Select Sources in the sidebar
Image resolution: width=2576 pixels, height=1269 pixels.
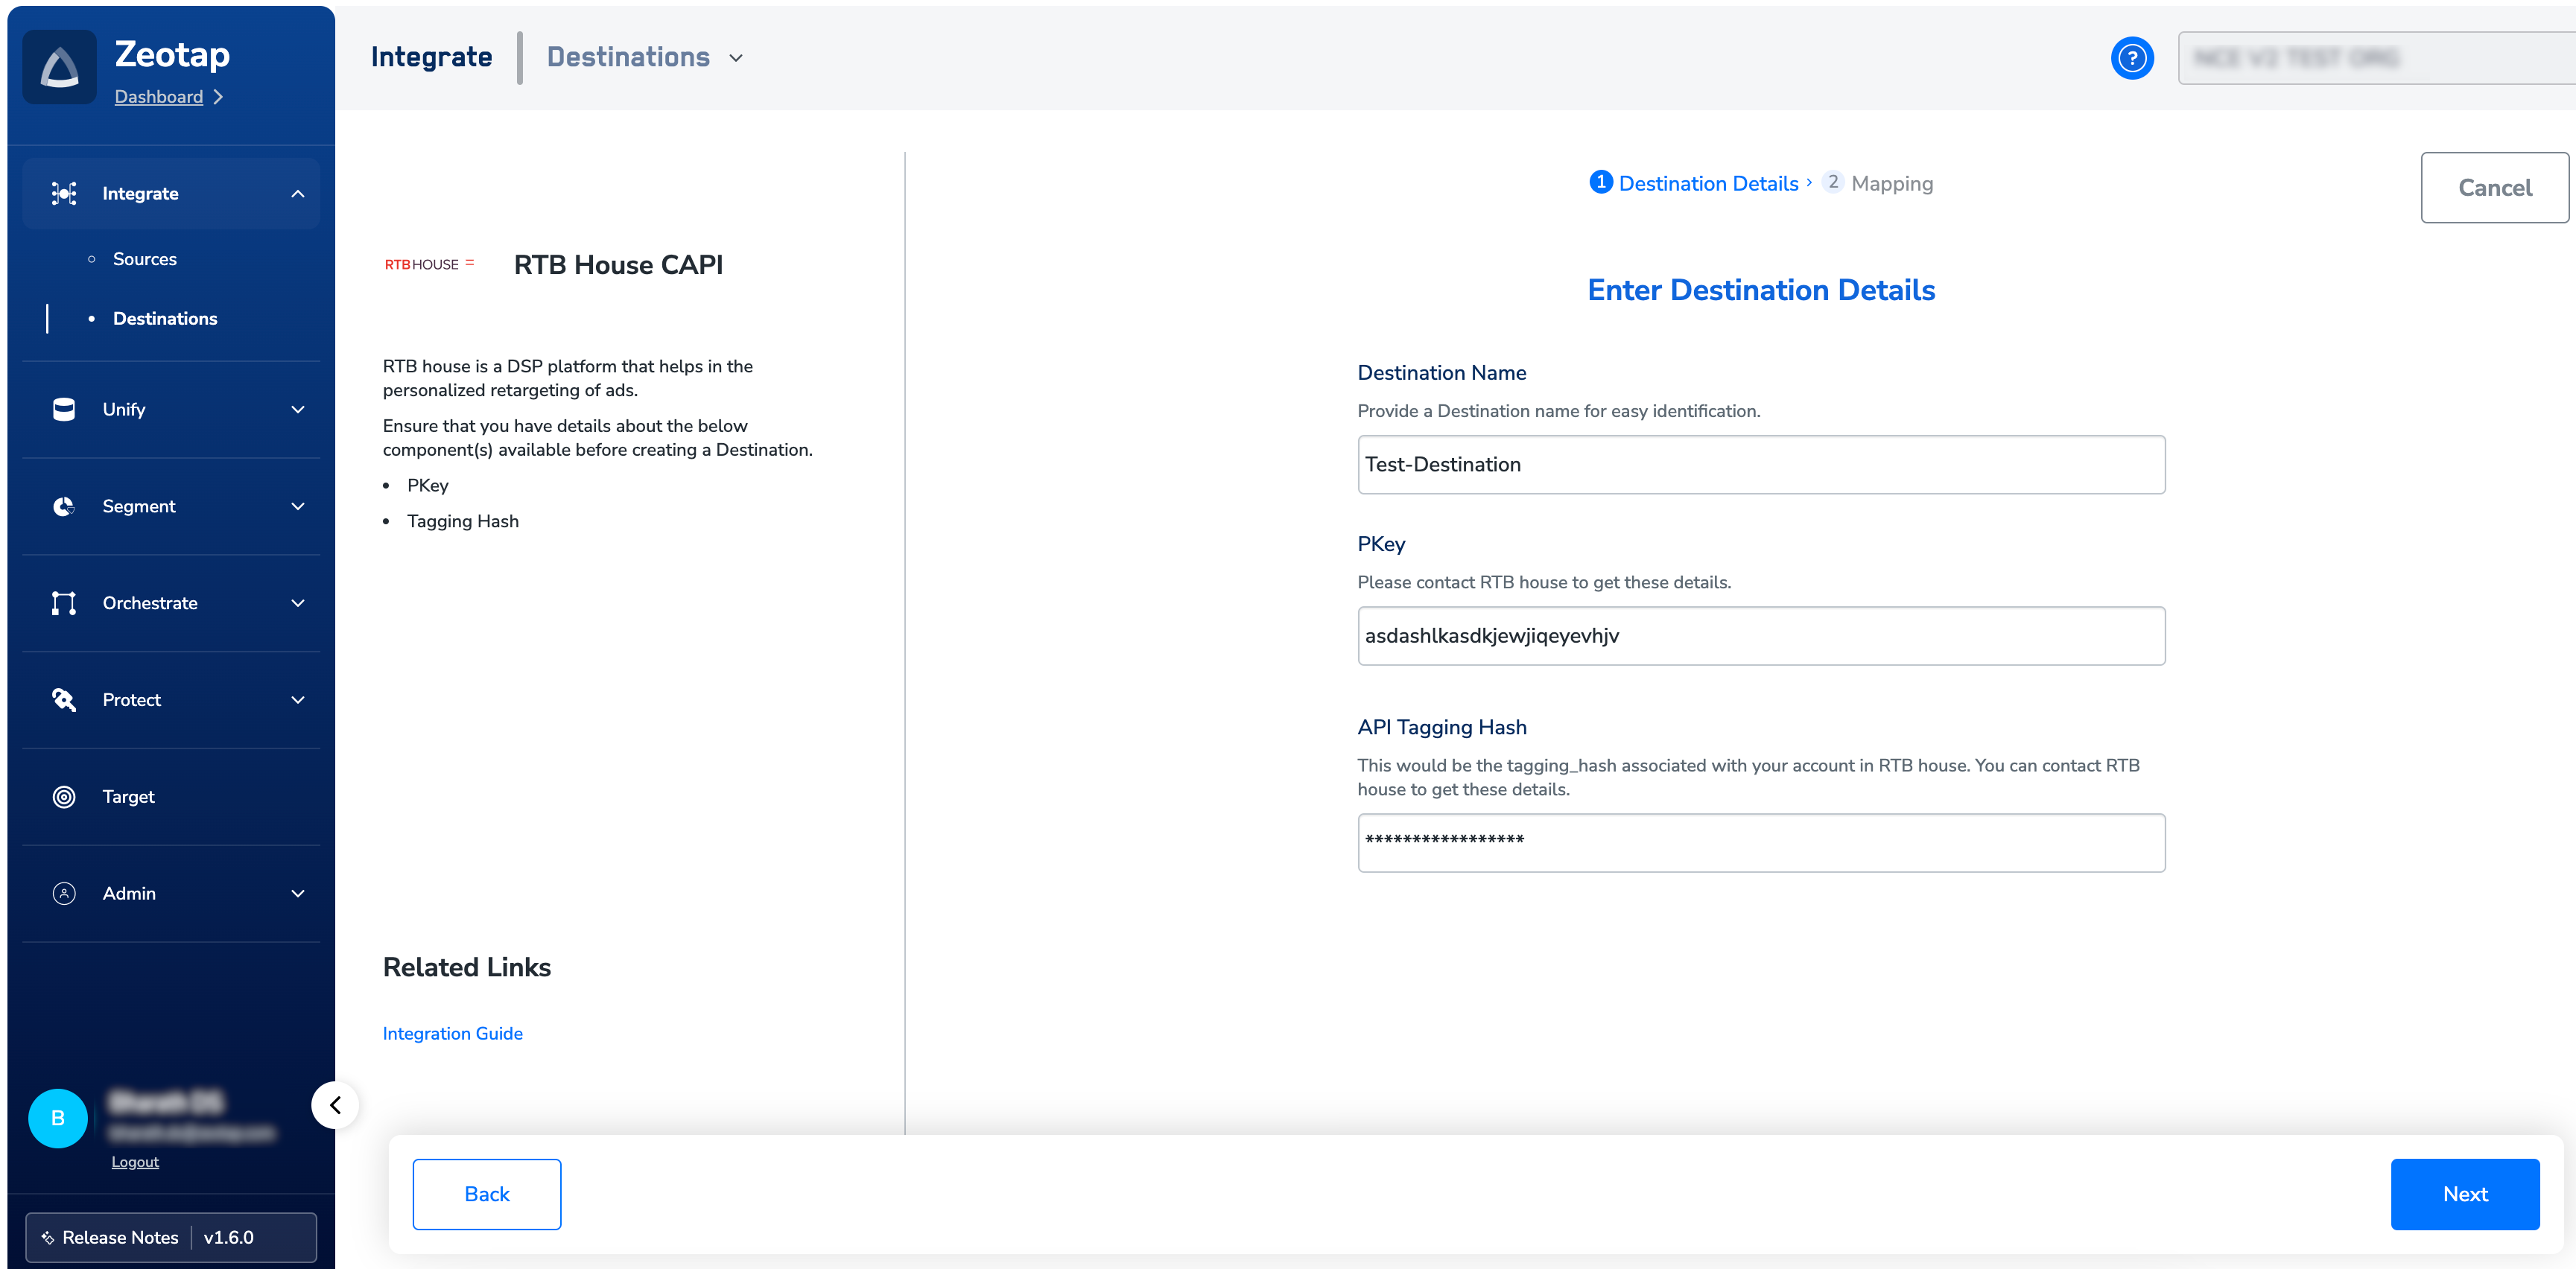[144, 259]
